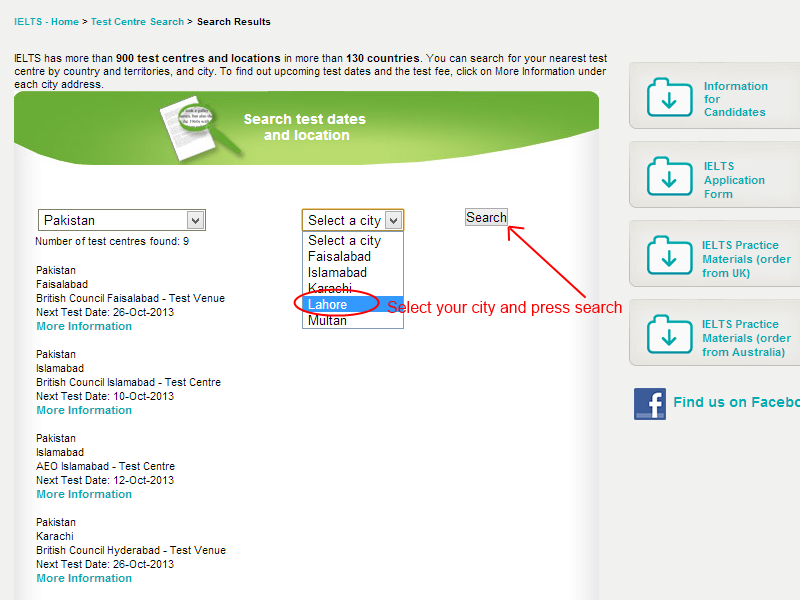
Task: Click 'Number of test centres found: 9'
Action: (x=112, y=241)
